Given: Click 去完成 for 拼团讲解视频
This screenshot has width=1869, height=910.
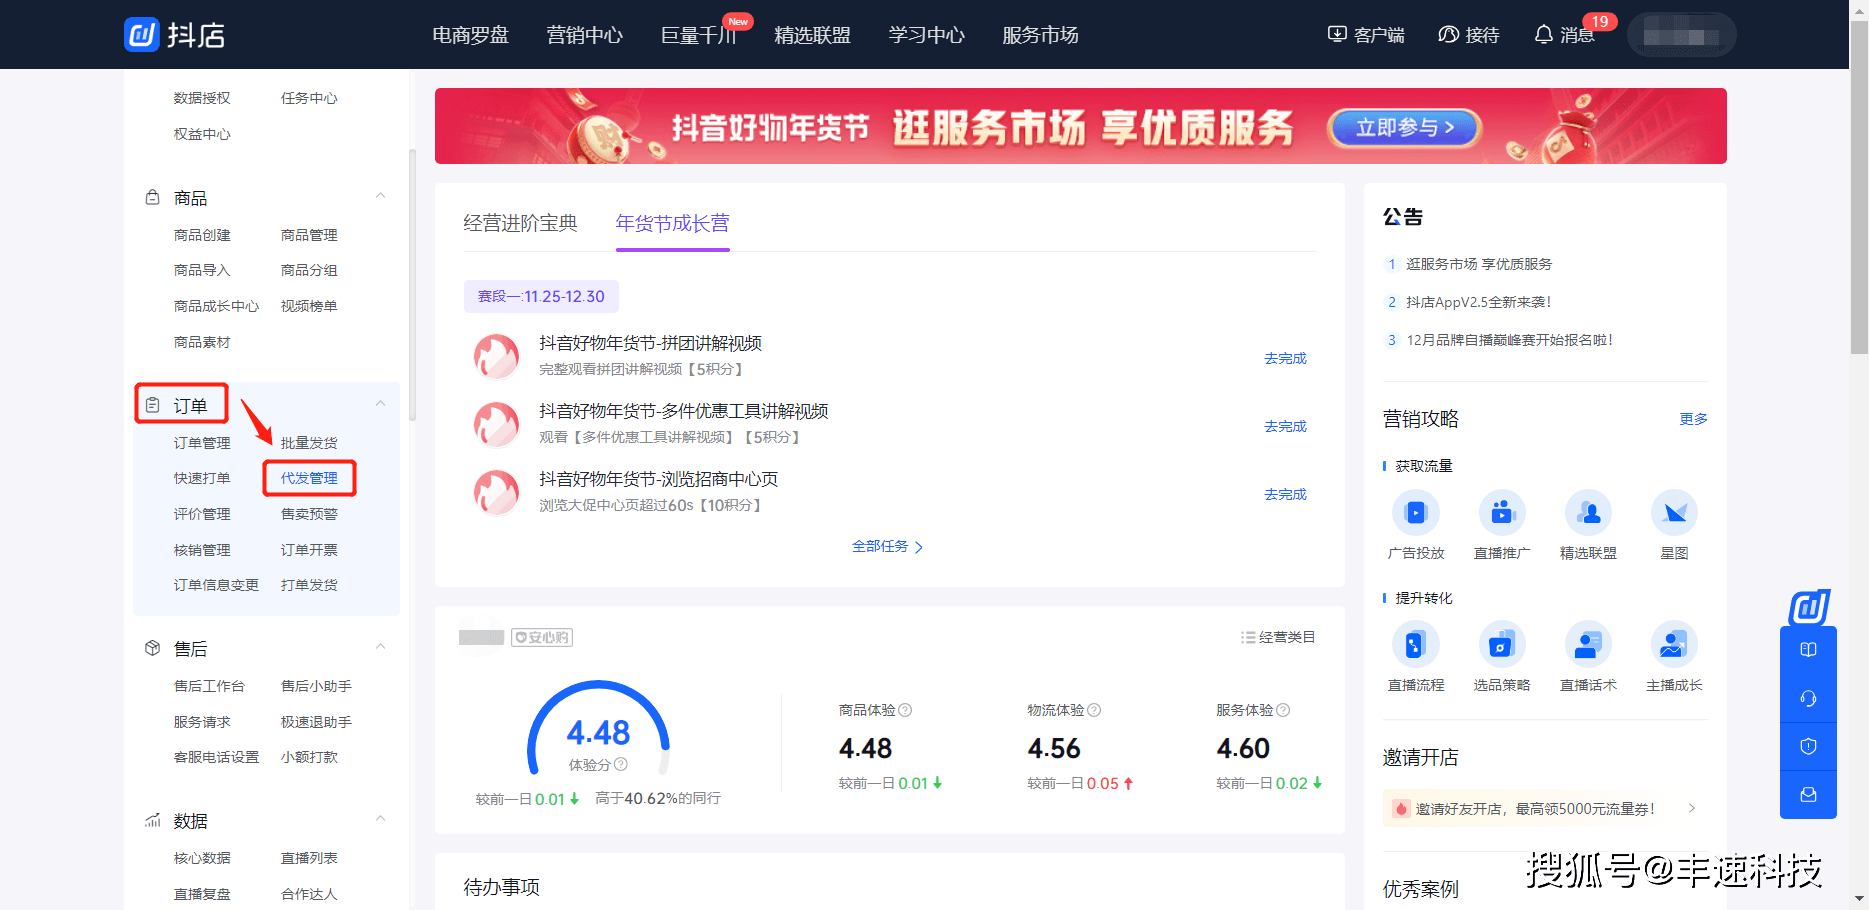Looking at the screenshot, I should pos(1285,358).
